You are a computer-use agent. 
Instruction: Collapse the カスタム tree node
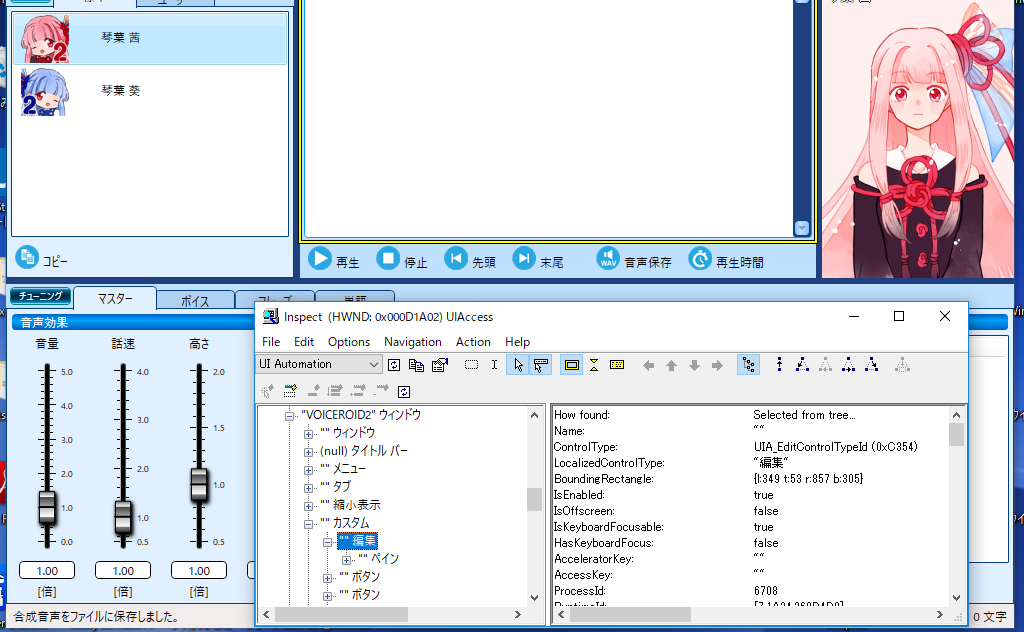click(309, 523)
